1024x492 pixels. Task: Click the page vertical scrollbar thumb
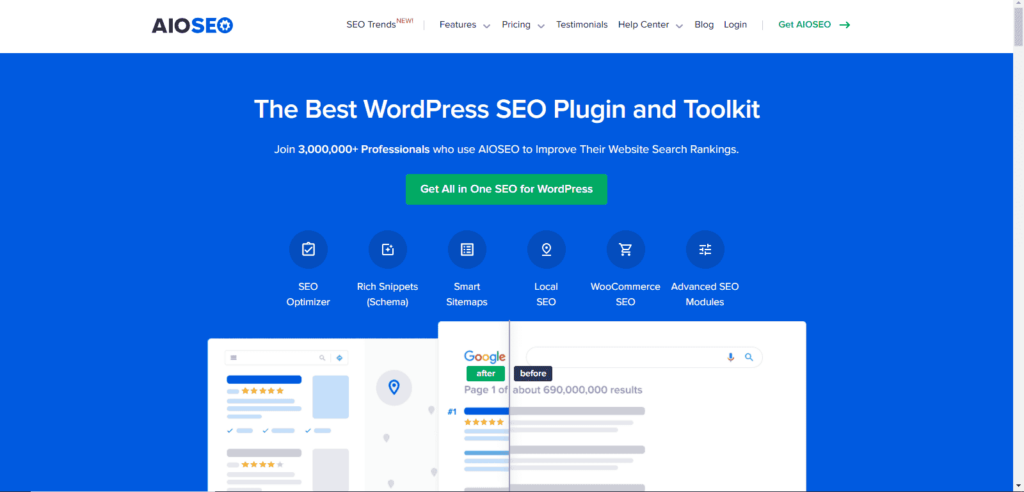tap(1018, 27)
